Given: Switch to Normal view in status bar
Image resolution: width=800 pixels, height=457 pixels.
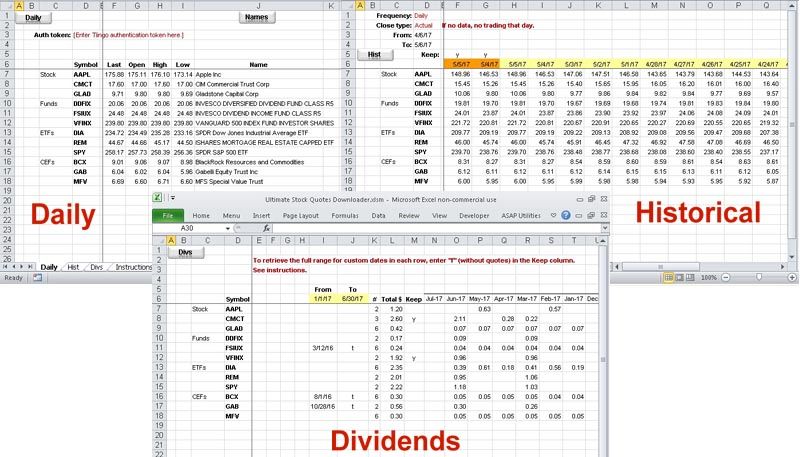Looking at the screenshot, I should pos(669,277).
